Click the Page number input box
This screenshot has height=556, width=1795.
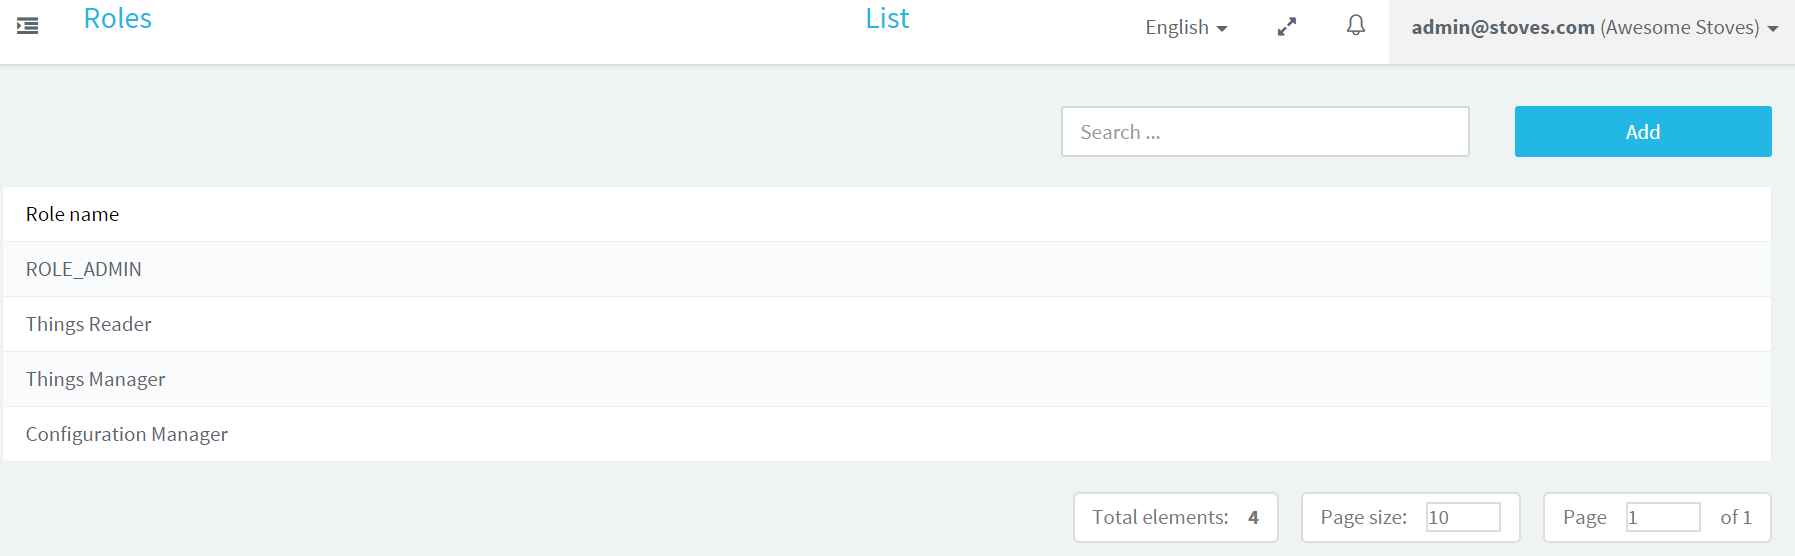1663,517
